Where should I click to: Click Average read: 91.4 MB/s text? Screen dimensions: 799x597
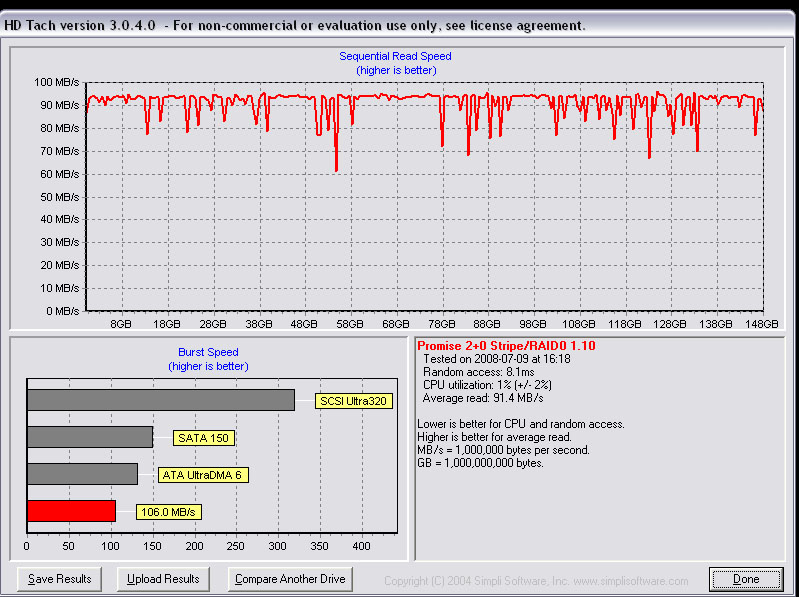tap(483, 398)
